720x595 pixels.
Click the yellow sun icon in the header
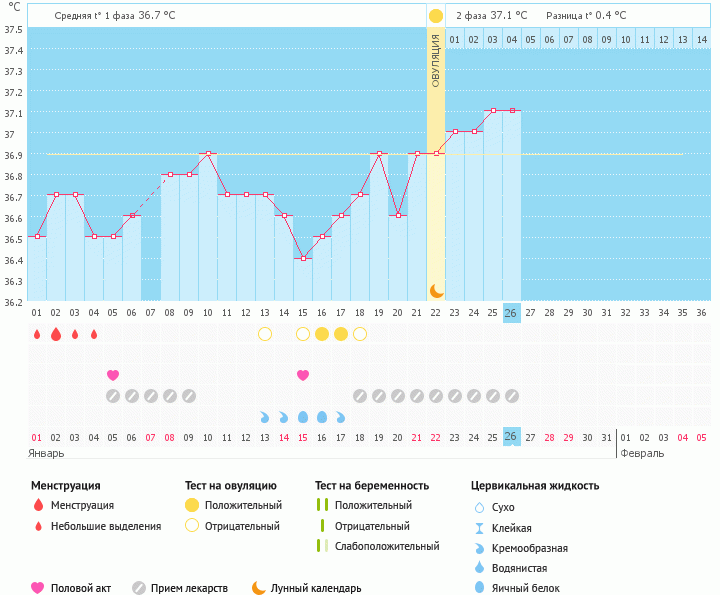coord(436,16)
